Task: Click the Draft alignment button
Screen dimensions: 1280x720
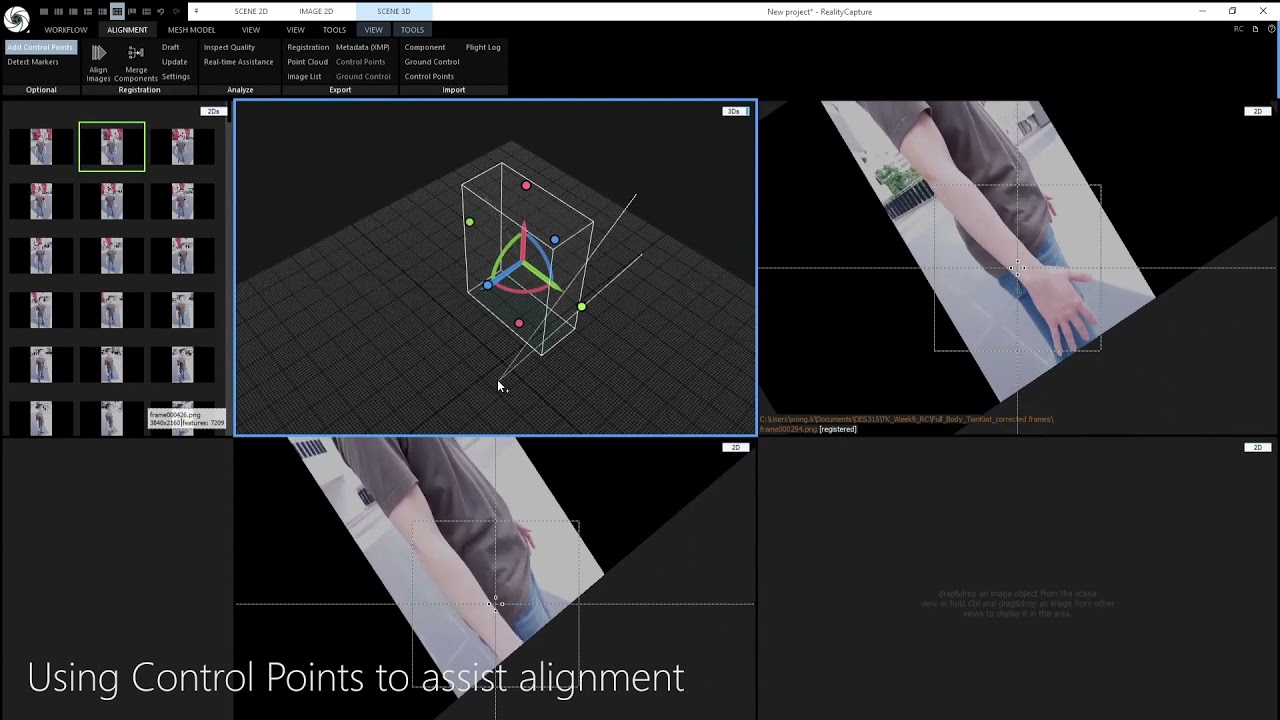Action: coord(171,47)
